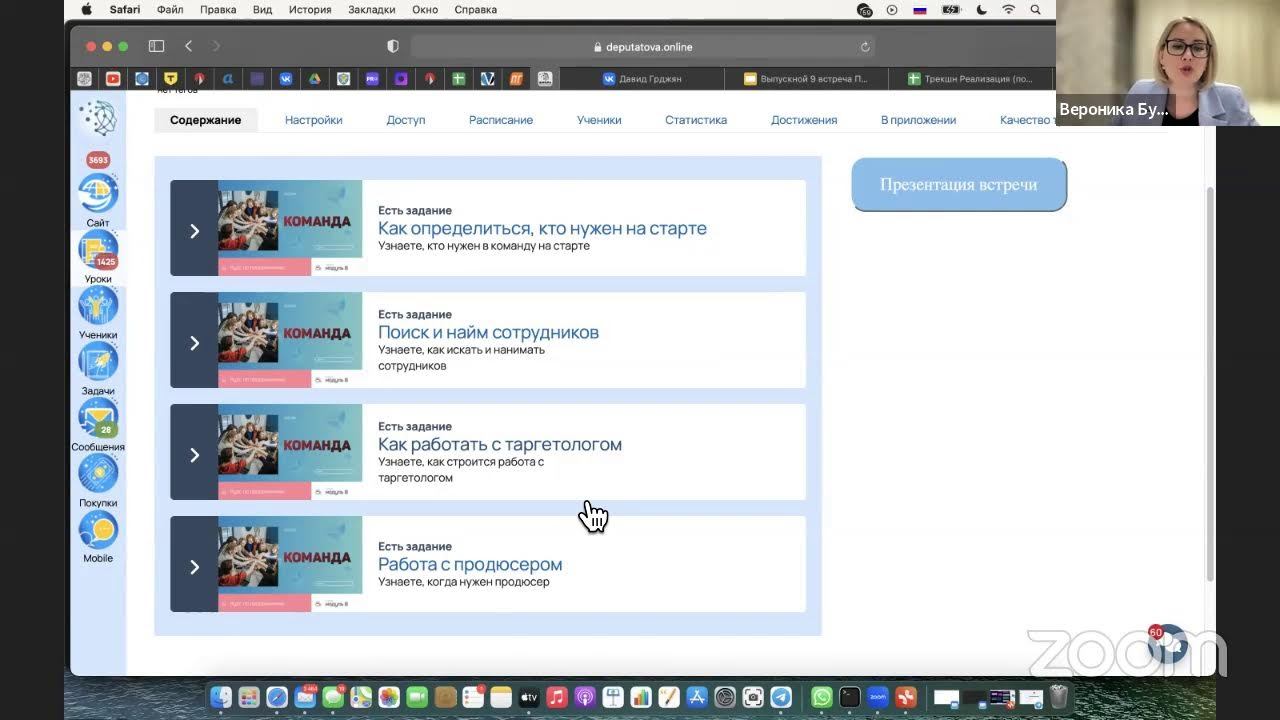Open the Достижения tab
1280x720 pixels.
click(804, 120)
